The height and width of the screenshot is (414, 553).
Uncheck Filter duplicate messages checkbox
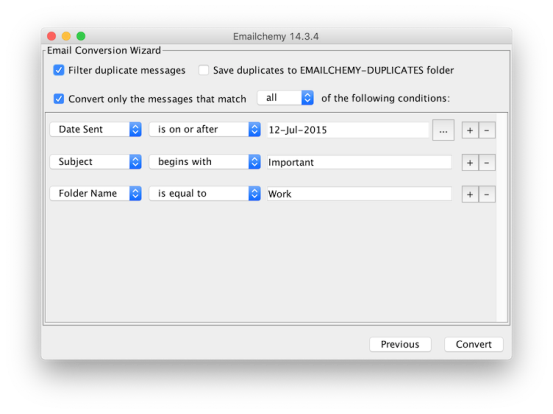(59, 70)
